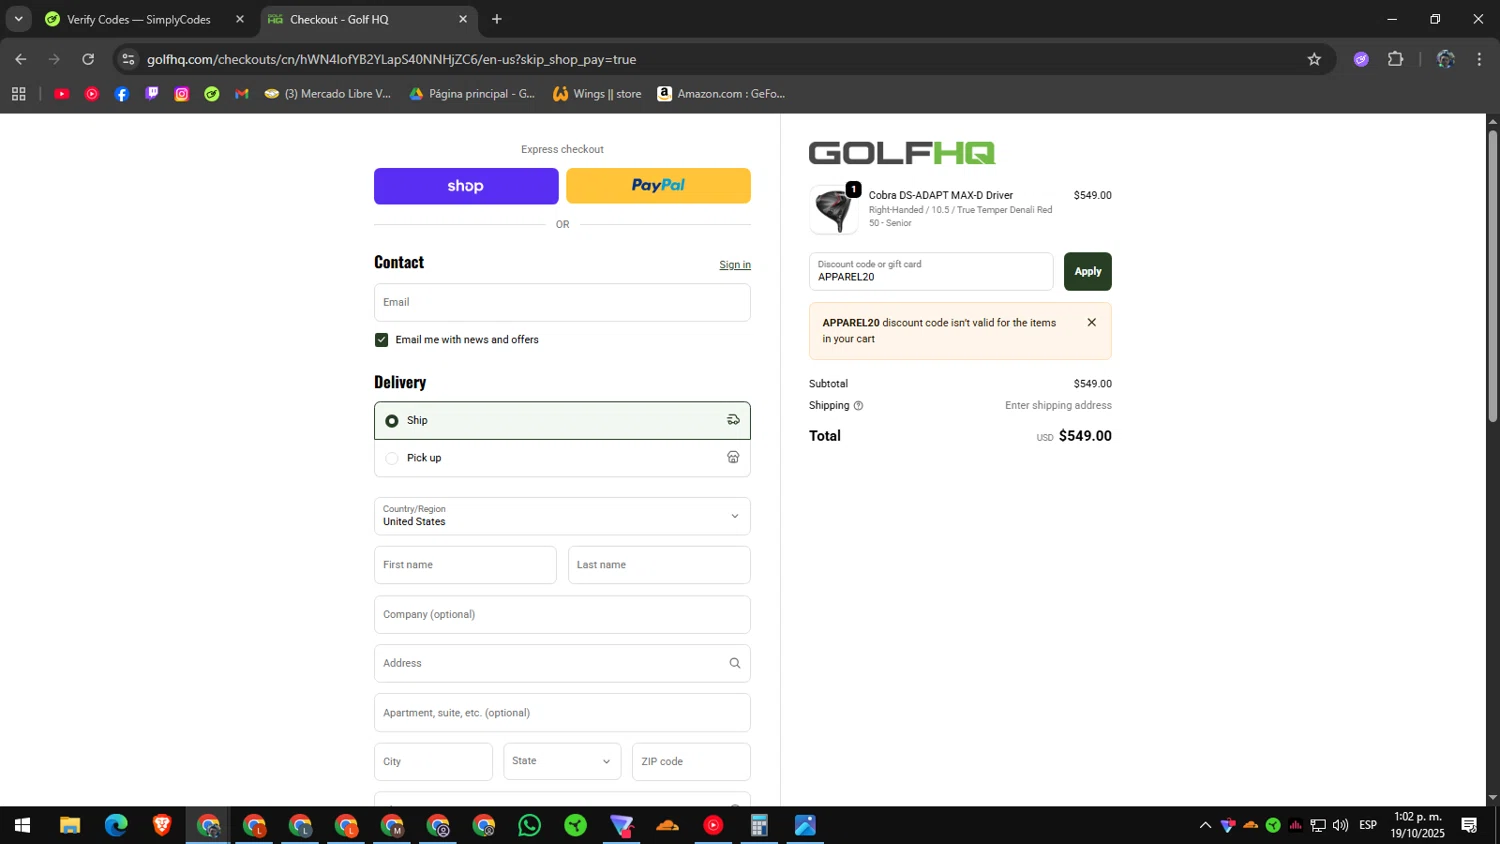Pay with PayPal express checkout
This screenshot has height=844, width=1500.
tap(658, 186)
